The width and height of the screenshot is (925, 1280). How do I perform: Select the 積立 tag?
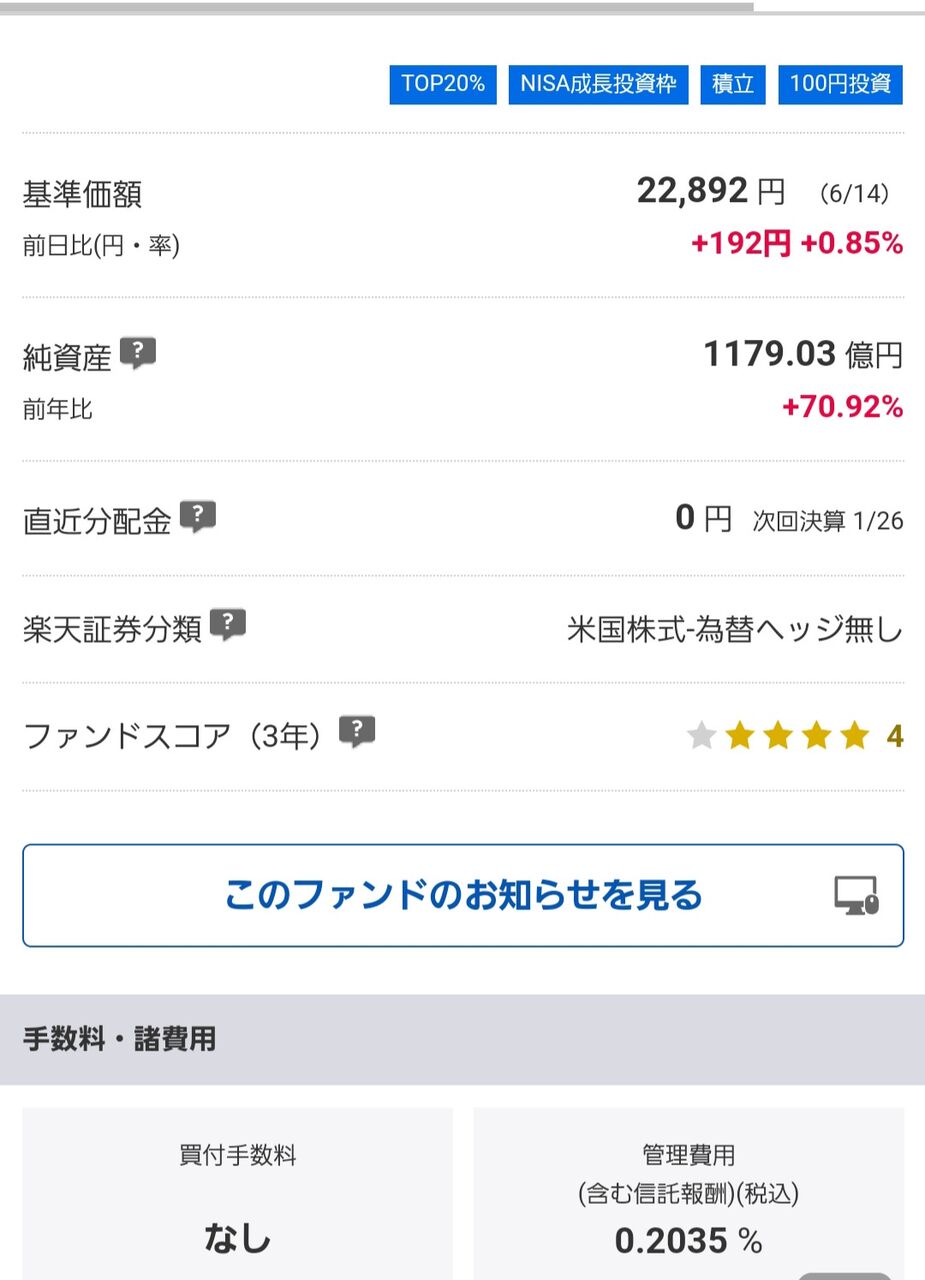[733, 84]
